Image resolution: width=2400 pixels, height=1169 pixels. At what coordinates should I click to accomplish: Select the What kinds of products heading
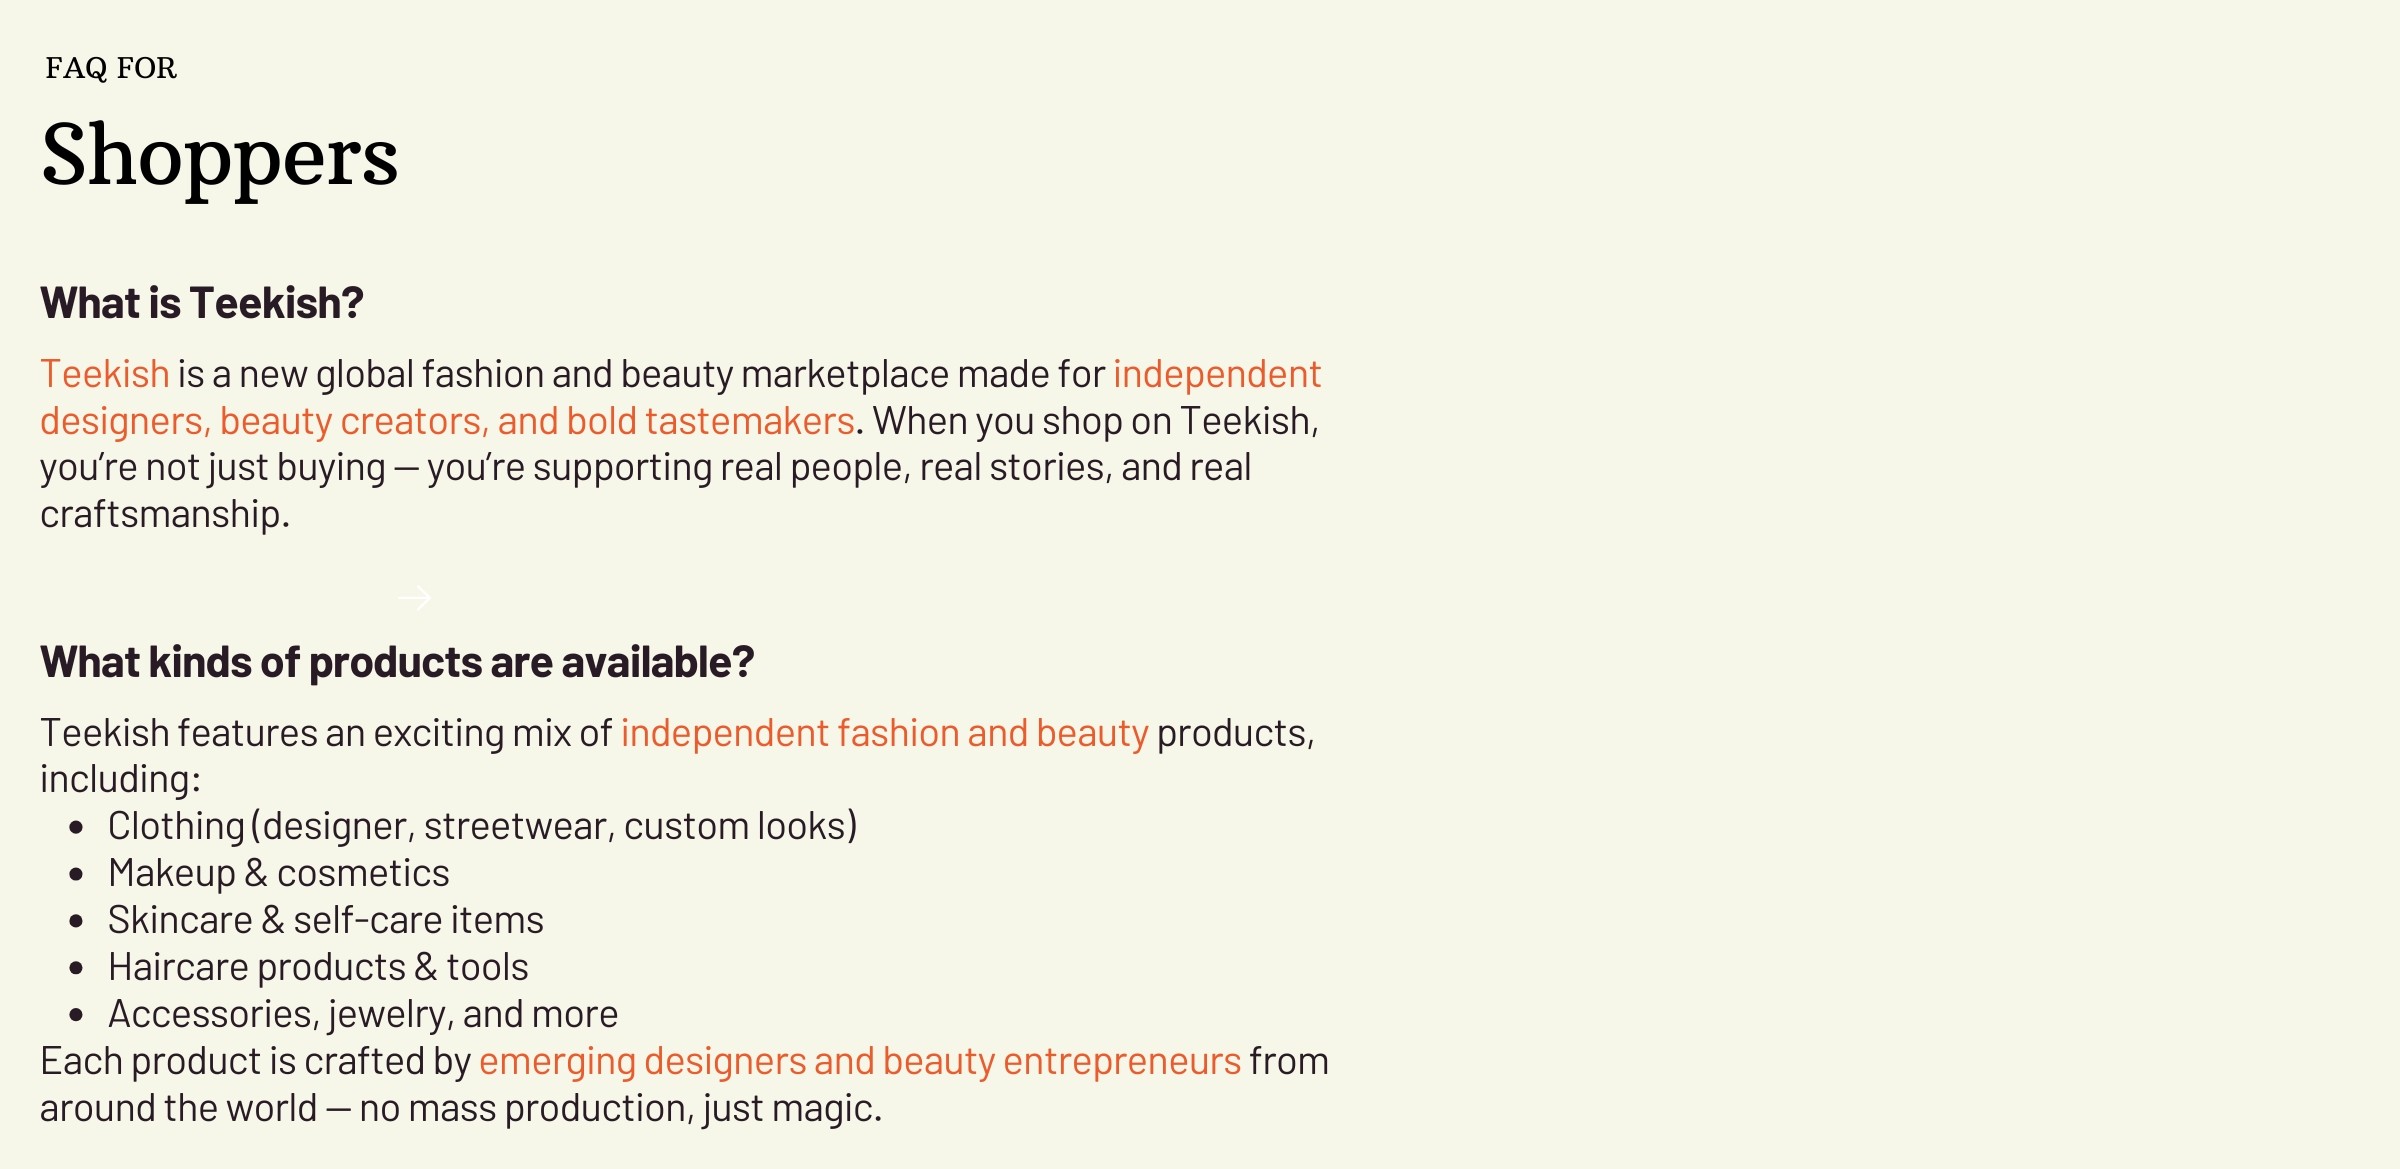coord(397,662)
